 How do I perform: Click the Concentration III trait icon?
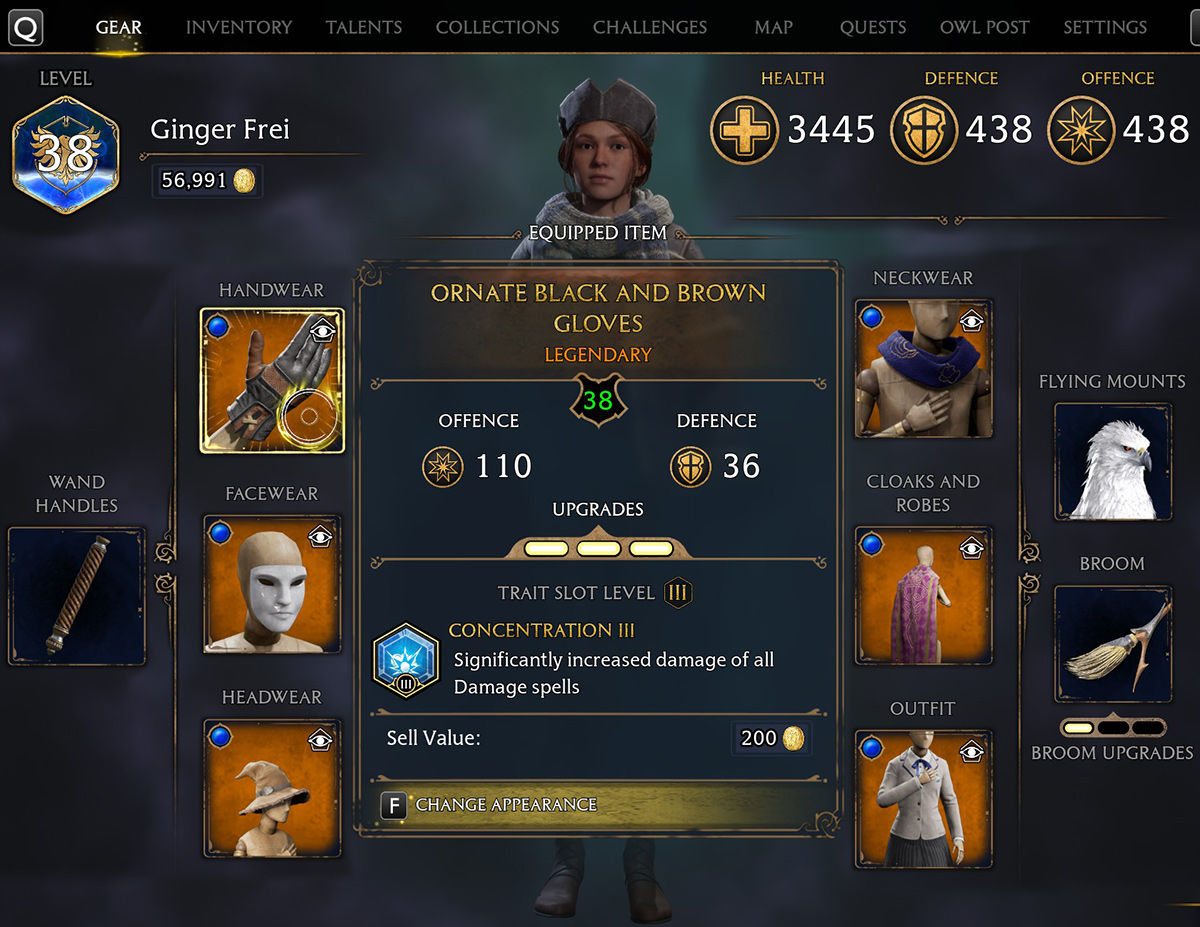404,663
